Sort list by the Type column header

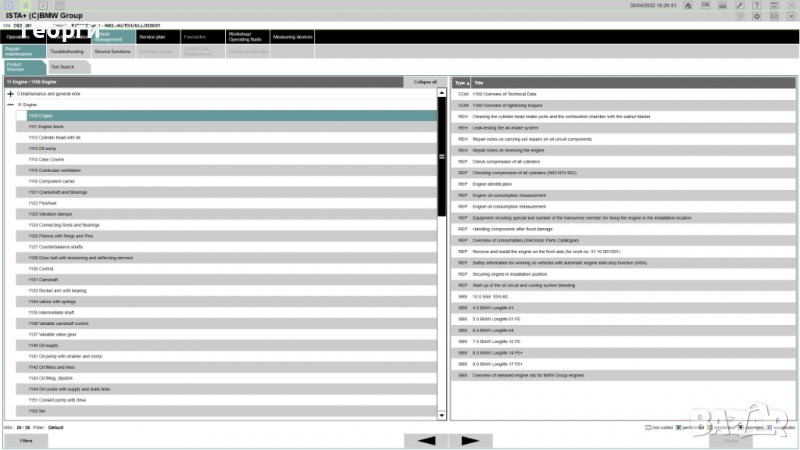pyautogui.click(x=462, y=83)
